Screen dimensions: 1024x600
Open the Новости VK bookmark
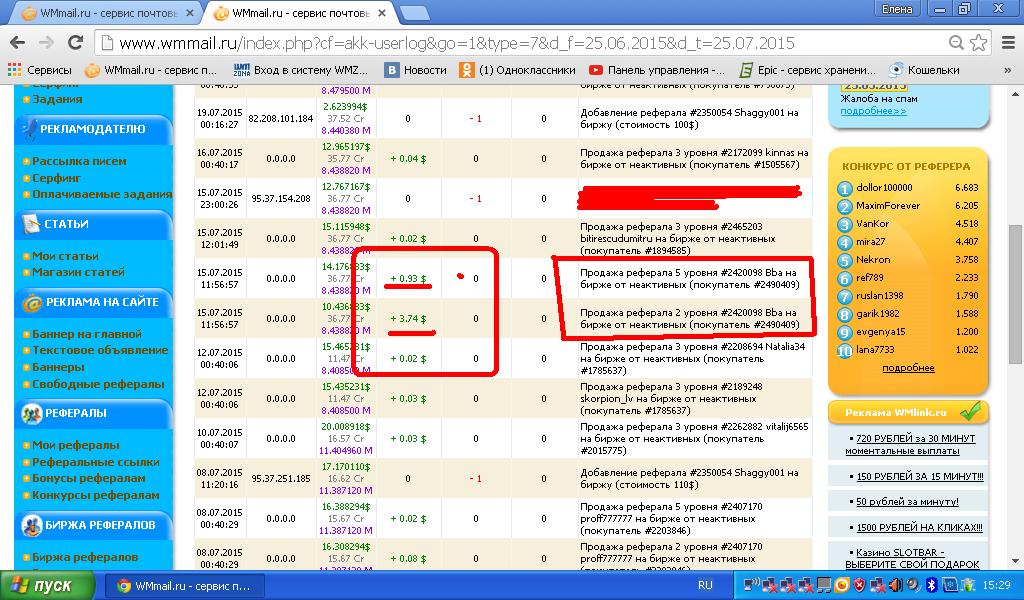393,70
